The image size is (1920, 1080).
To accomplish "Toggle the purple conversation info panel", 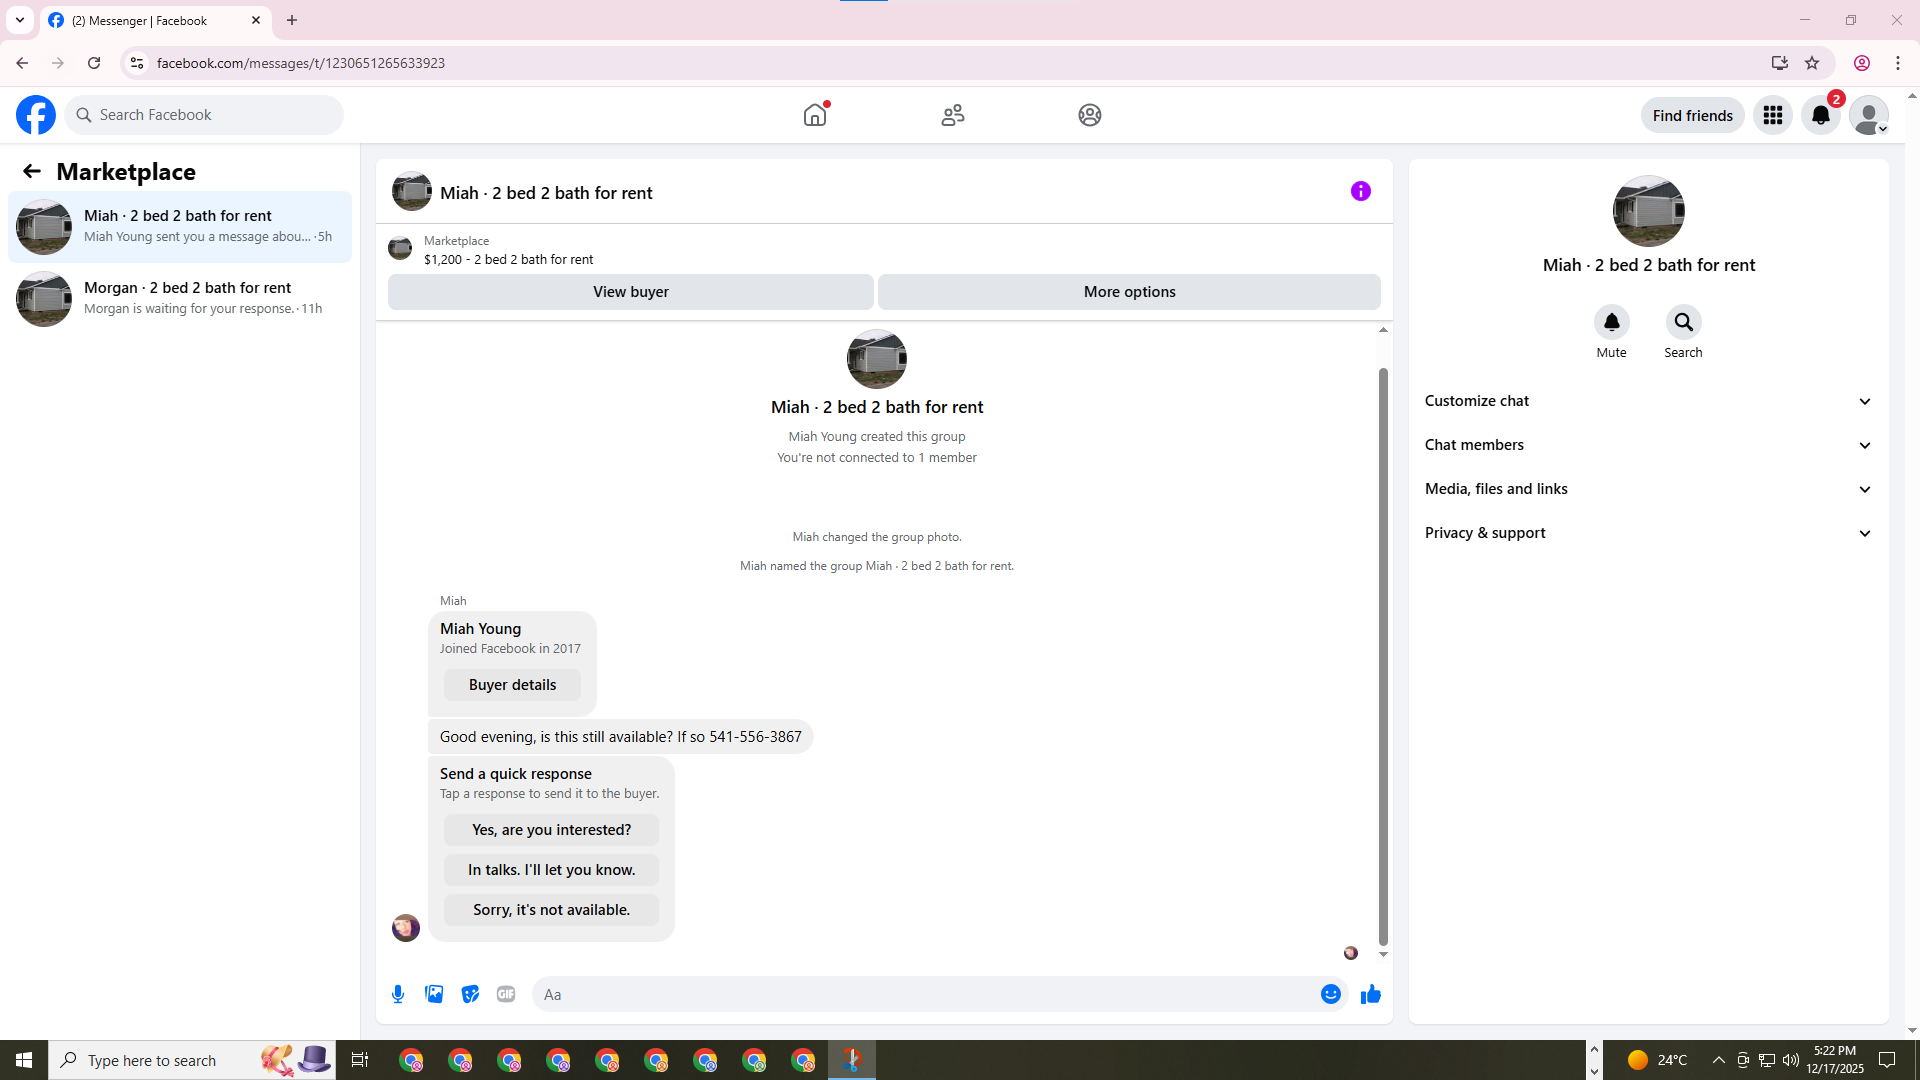I will point(1360,191).
